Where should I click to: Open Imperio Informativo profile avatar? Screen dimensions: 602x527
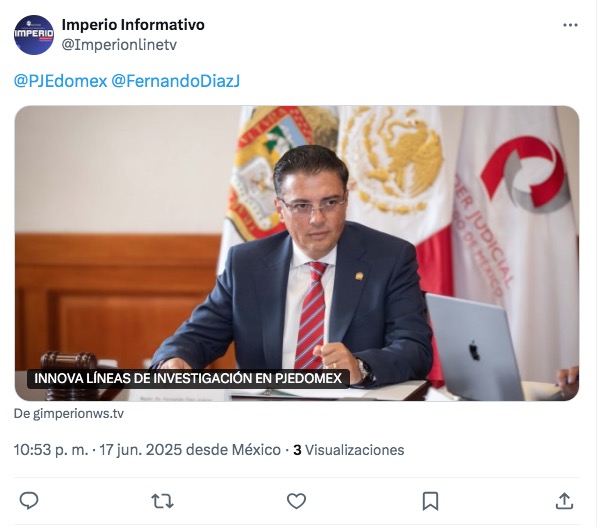[34, 35]
